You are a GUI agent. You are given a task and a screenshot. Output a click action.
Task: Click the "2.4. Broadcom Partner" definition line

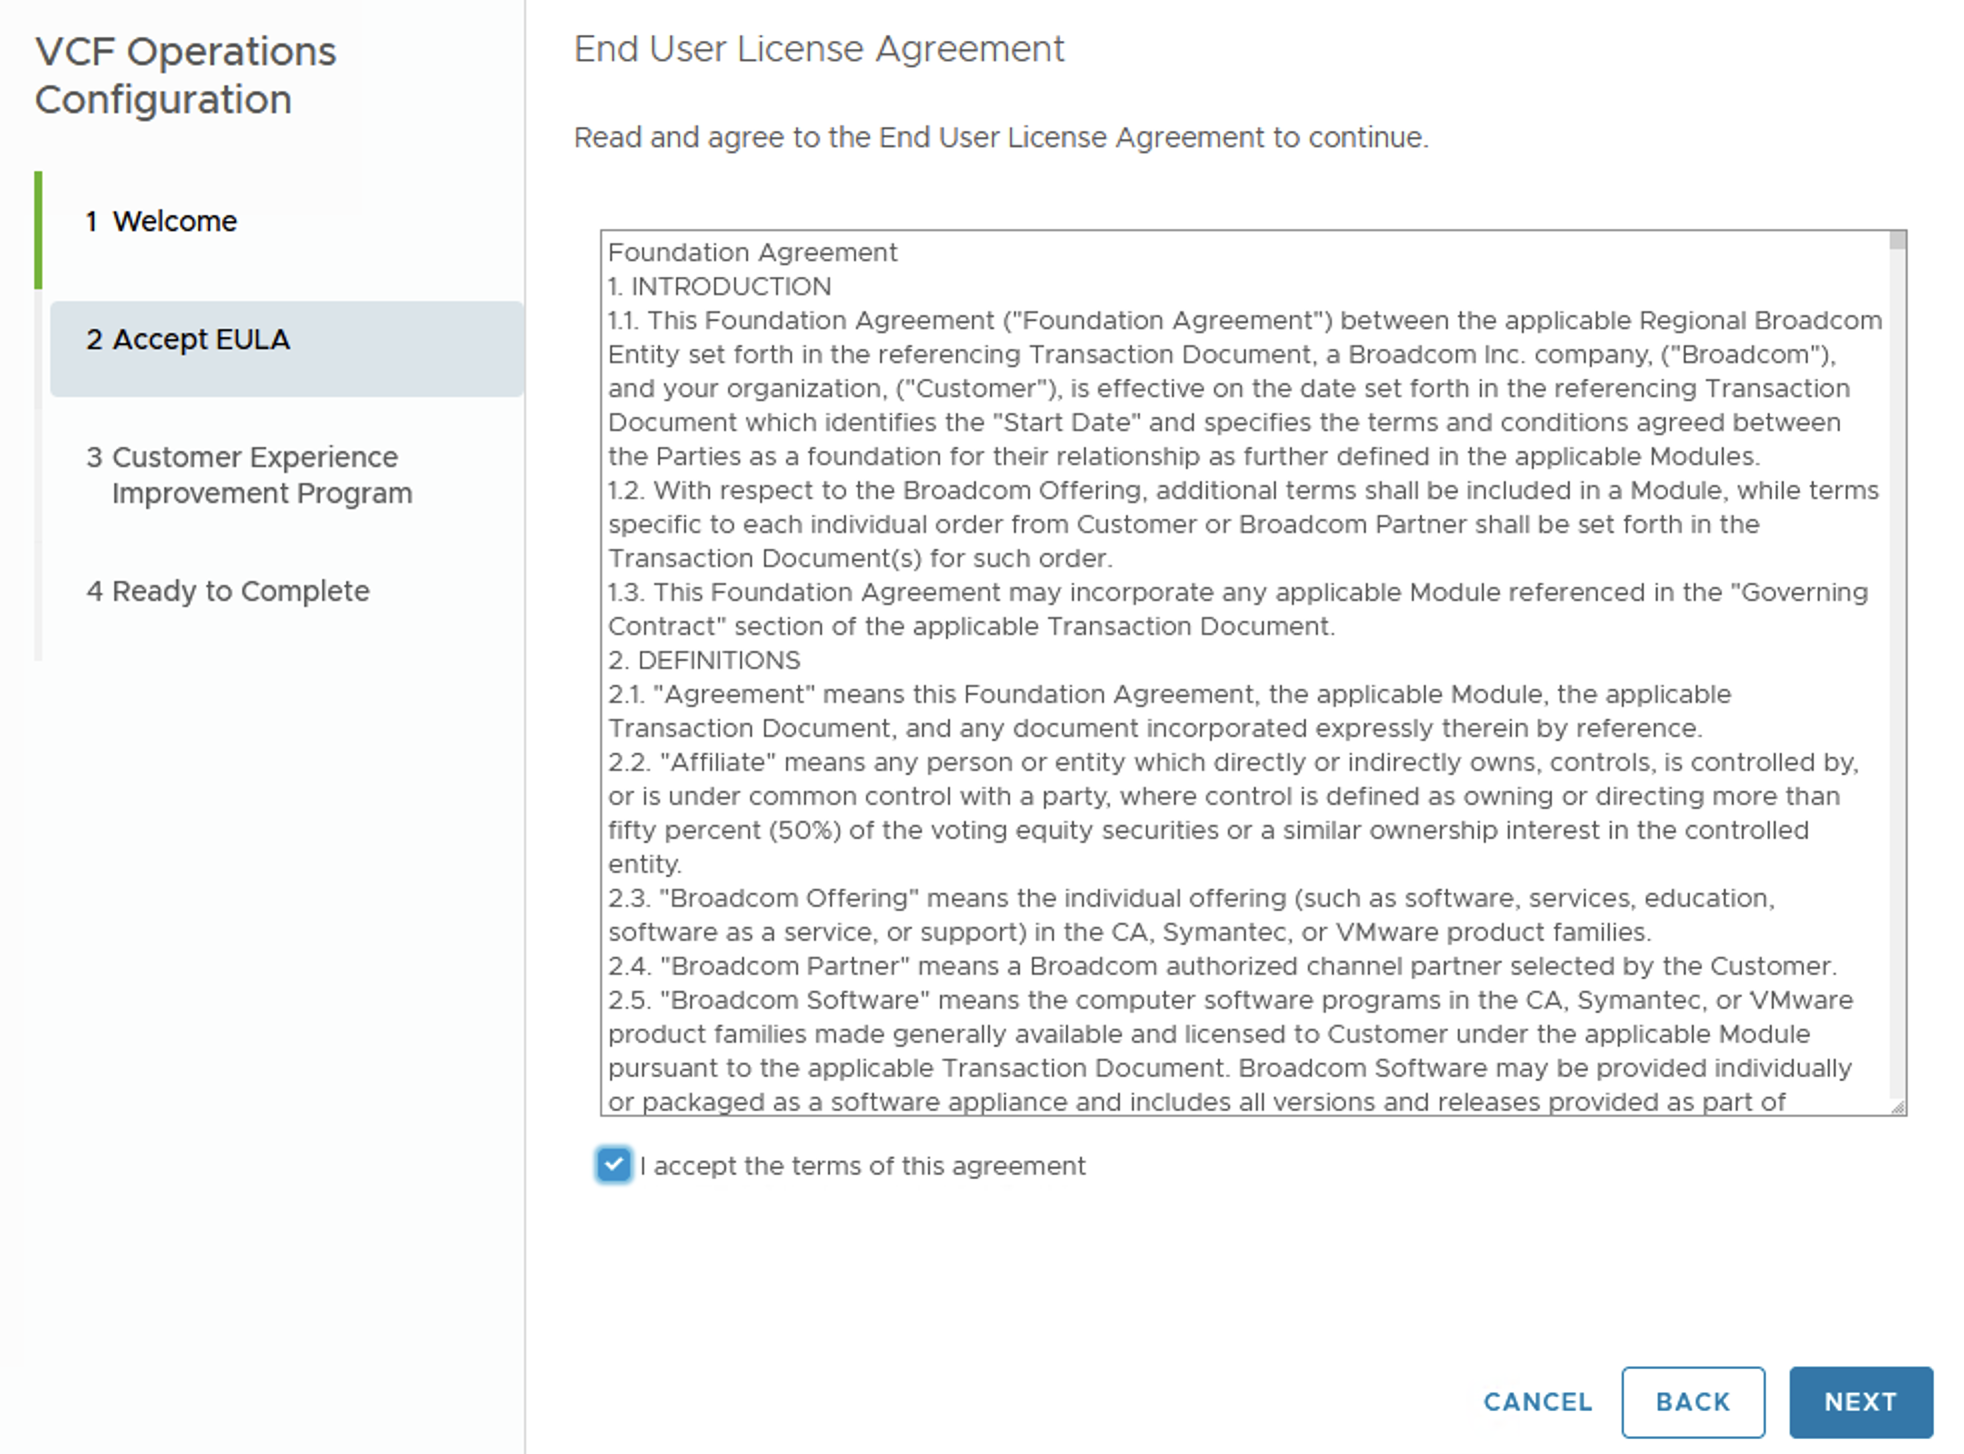(x=1221, y=967)
